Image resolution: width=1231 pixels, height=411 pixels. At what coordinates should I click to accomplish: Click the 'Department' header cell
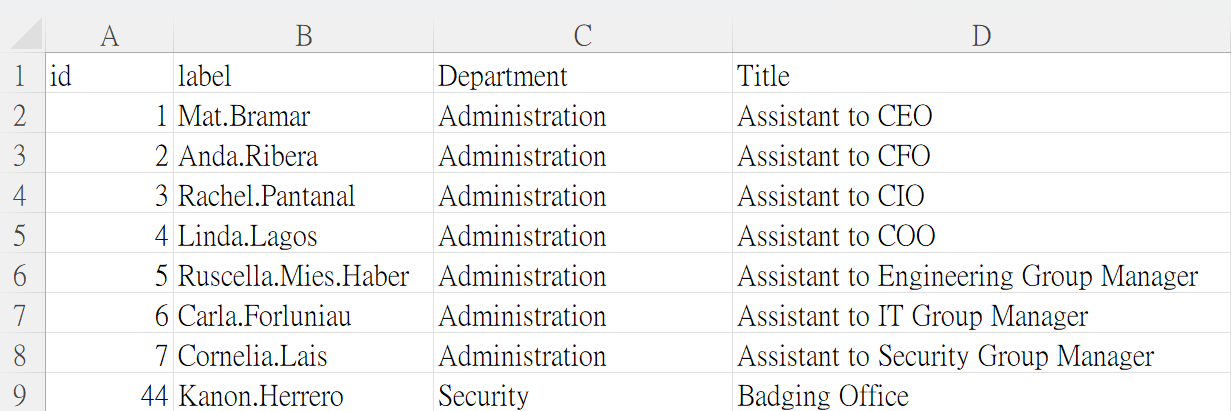coord(583,76)
